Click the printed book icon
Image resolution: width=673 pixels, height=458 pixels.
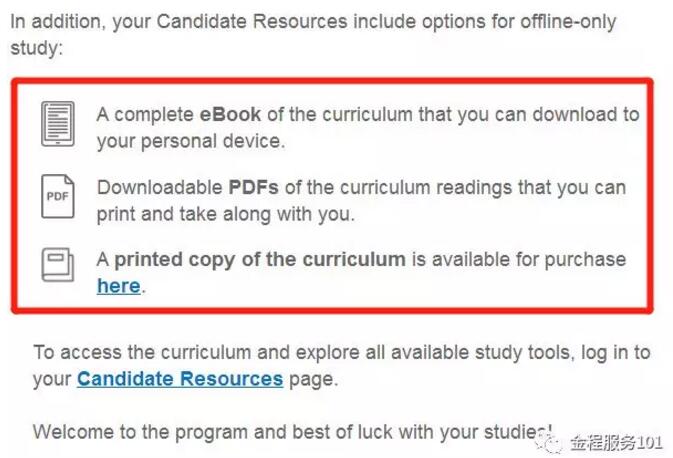tap(58, 265)
